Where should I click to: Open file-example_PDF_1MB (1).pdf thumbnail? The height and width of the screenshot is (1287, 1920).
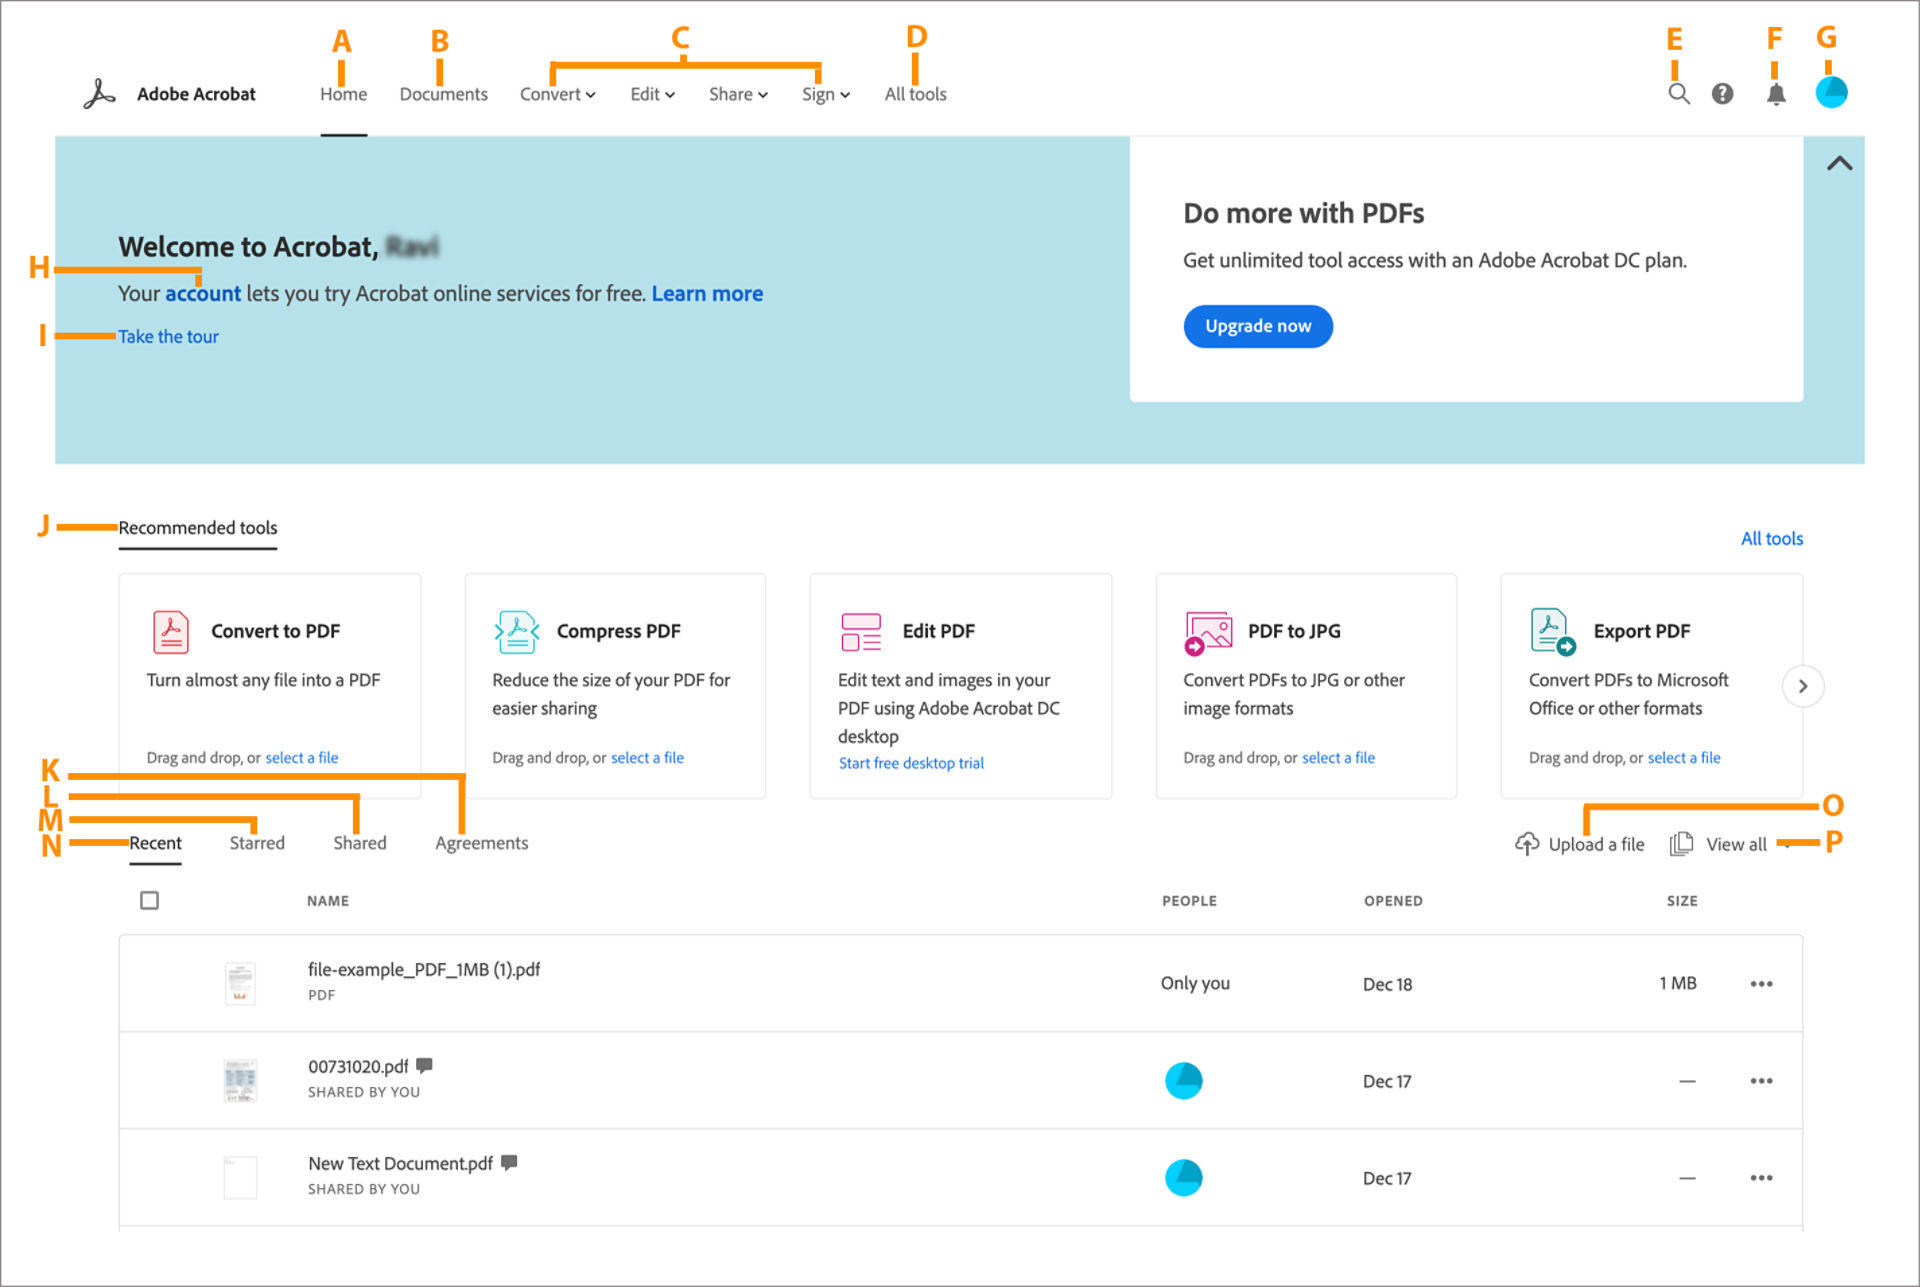[x=240, y=983]
